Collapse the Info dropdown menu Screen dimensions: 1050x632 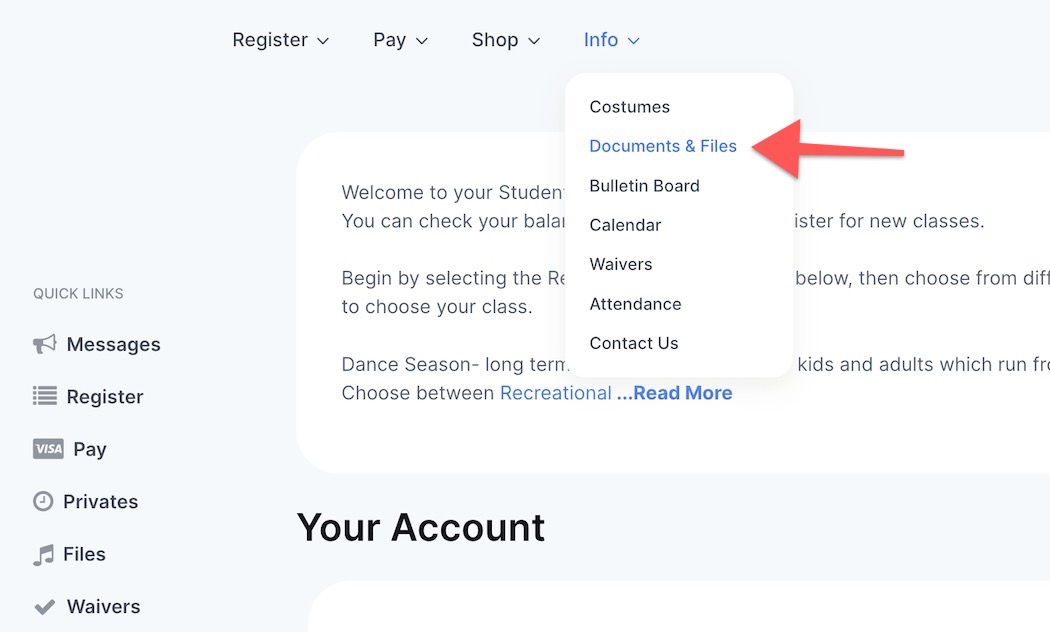(611, 40)
